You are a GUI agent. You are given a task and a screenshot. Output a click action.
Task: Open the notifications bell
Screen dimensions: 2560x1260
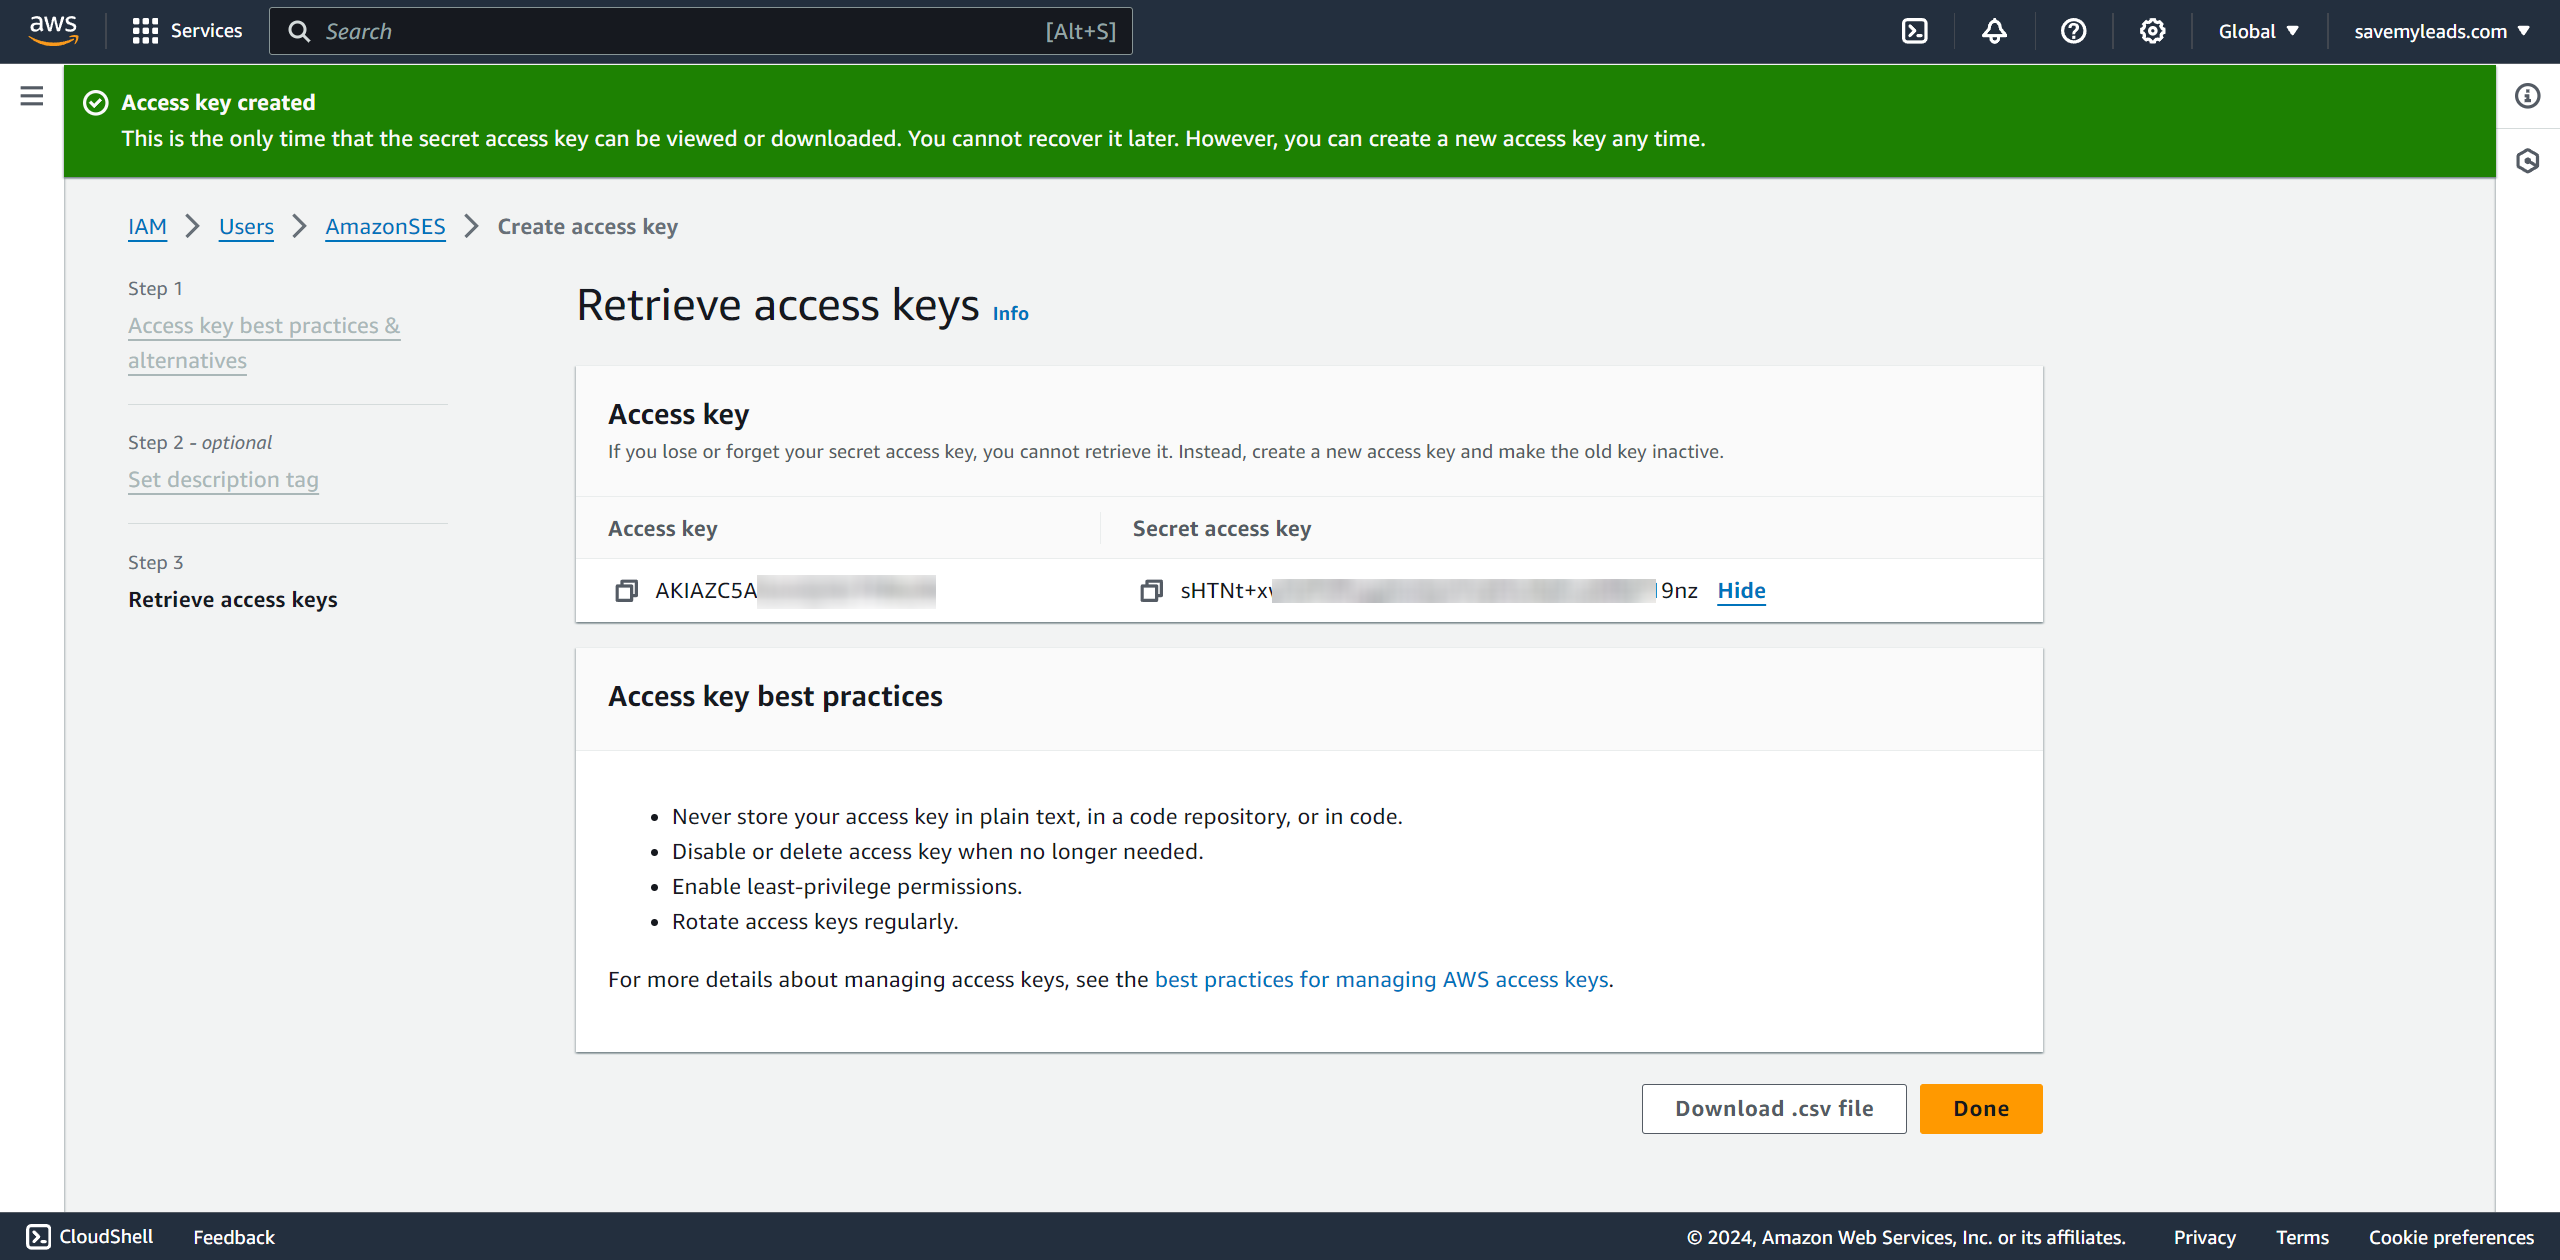(1994, 31)
